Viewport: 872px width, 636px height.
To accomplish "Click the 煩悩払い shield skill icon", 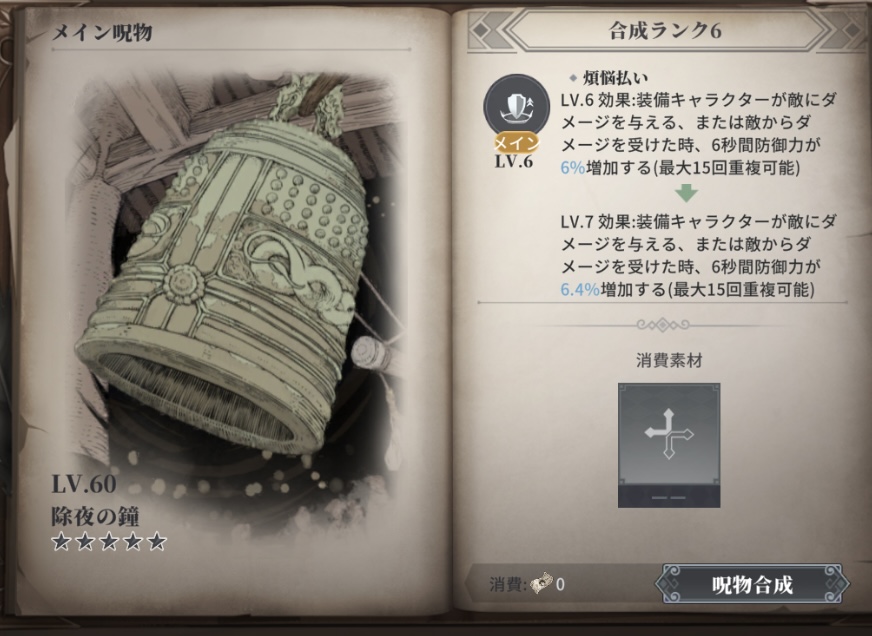I will [x=516, y=107].
